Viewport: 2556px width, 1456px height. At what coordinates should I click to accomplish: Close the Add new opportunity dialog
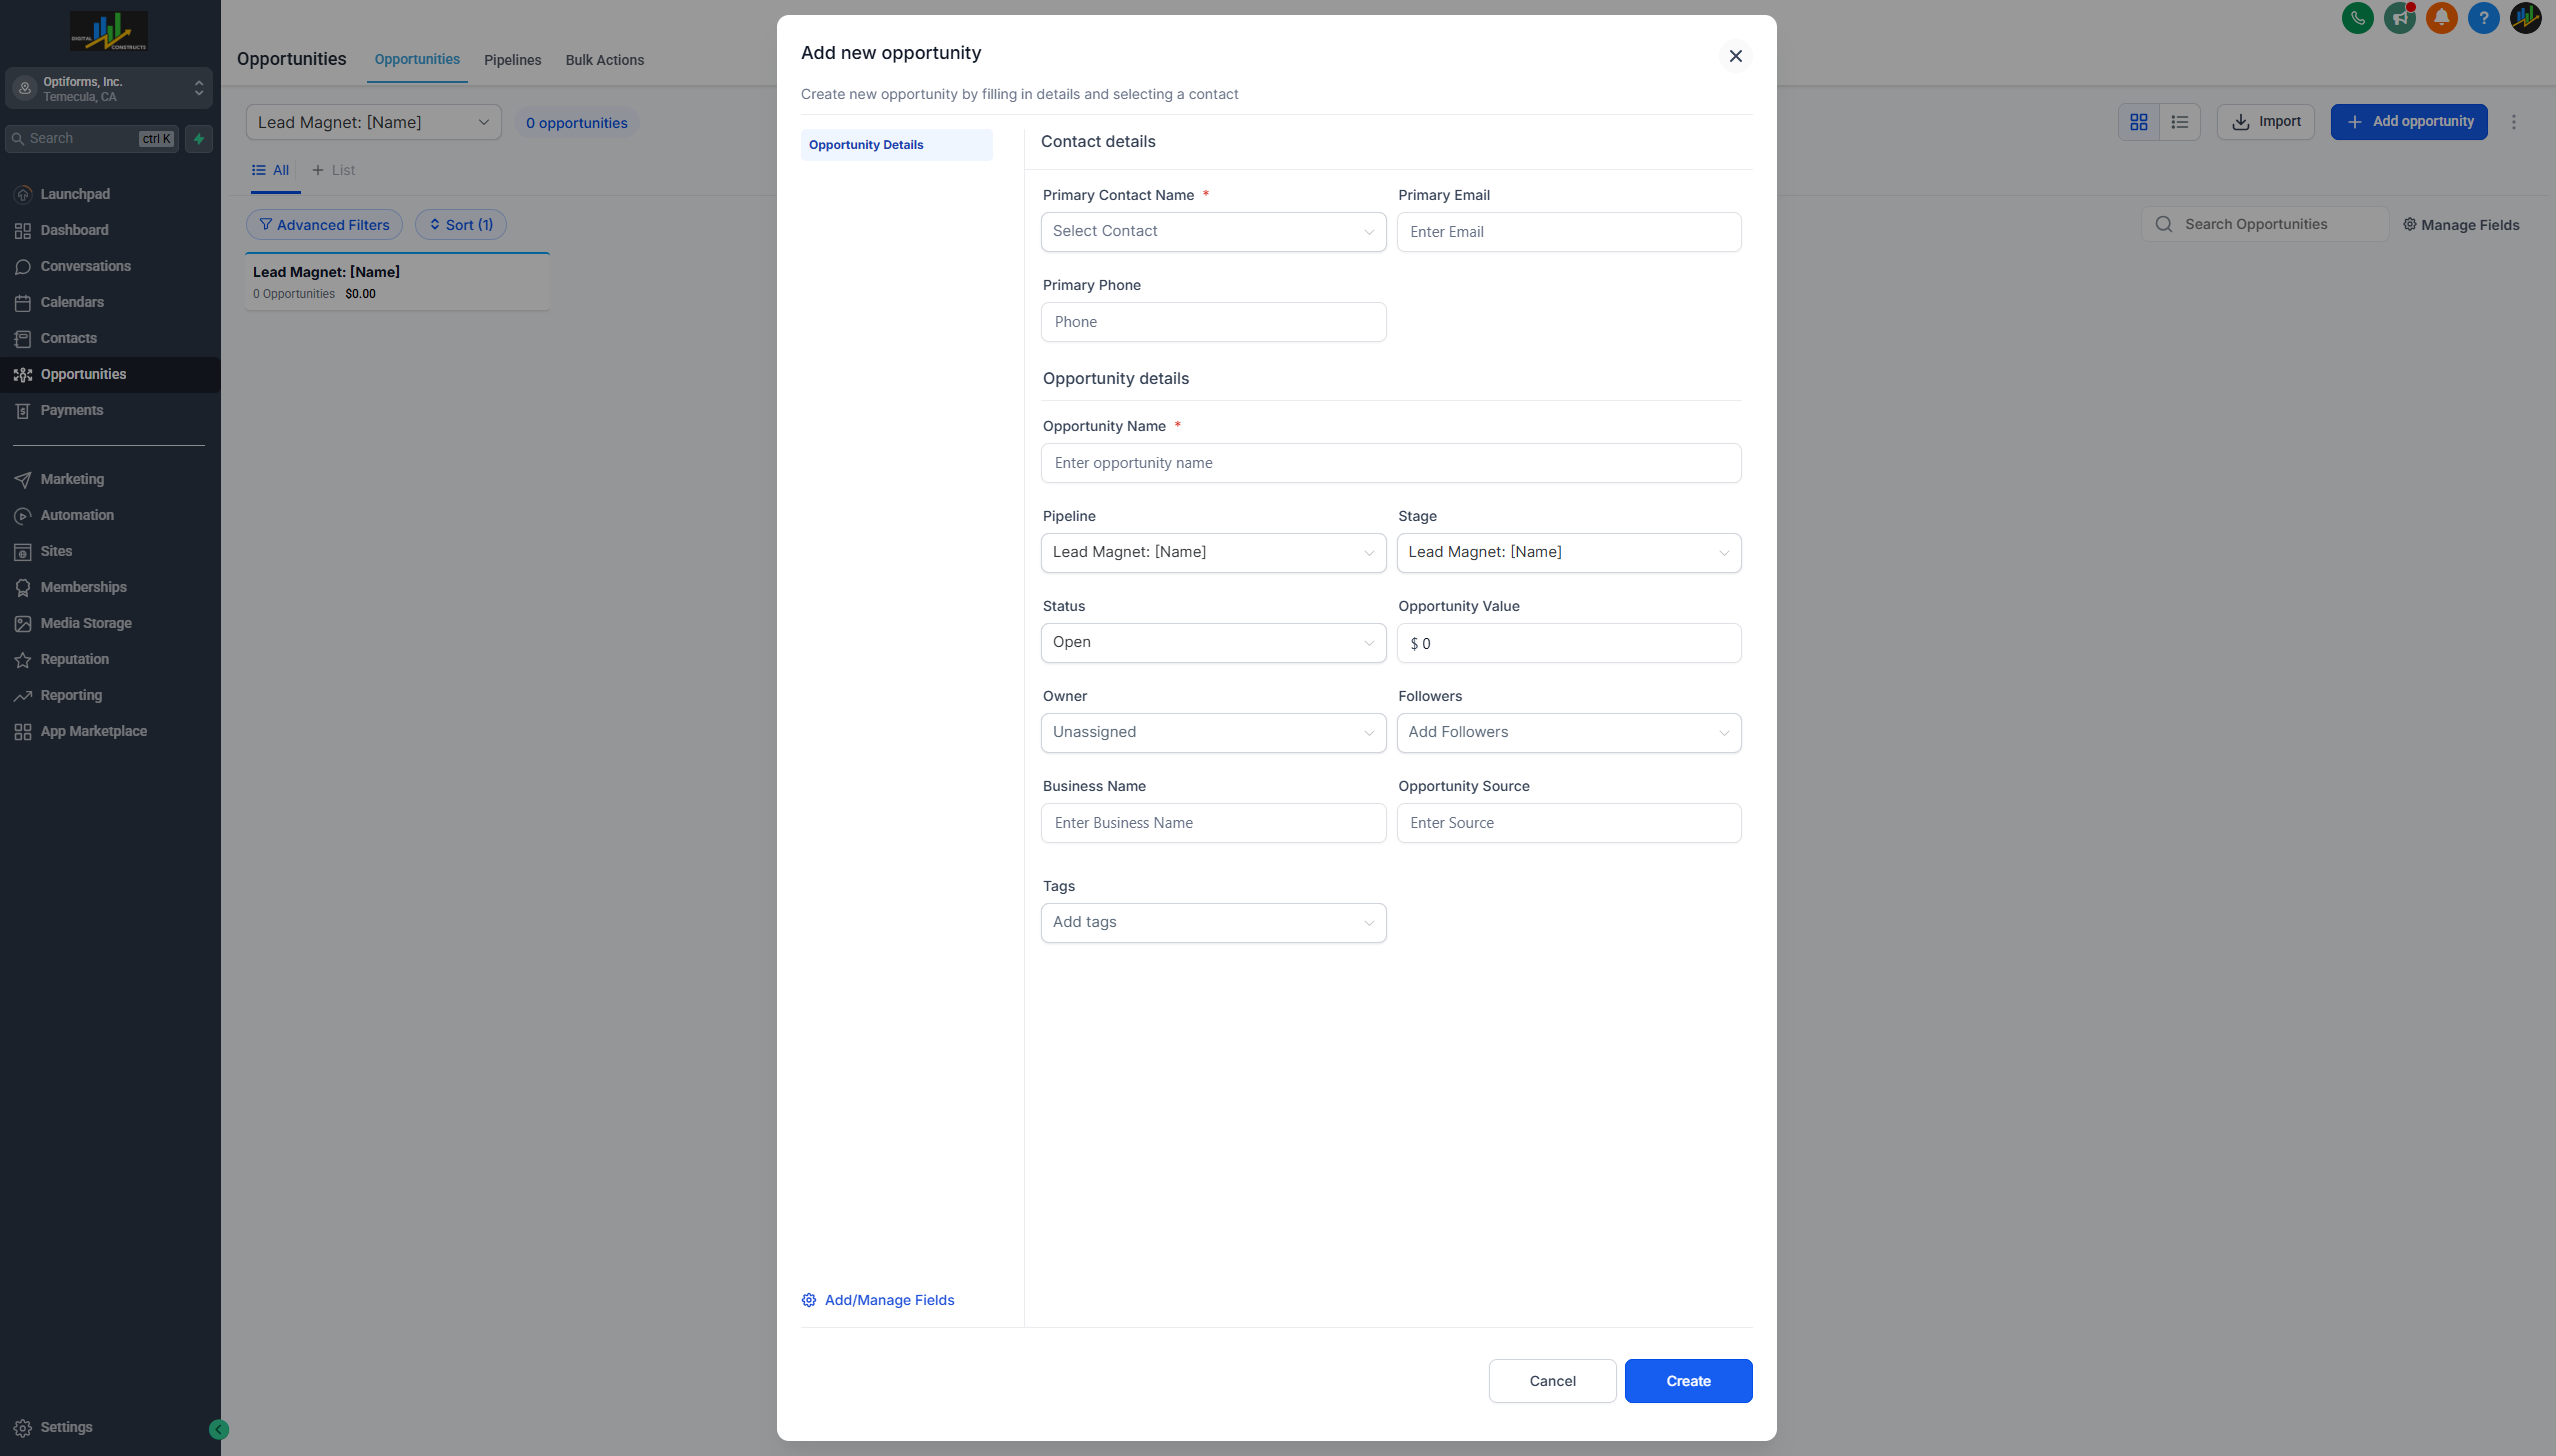coord(1735,56)
